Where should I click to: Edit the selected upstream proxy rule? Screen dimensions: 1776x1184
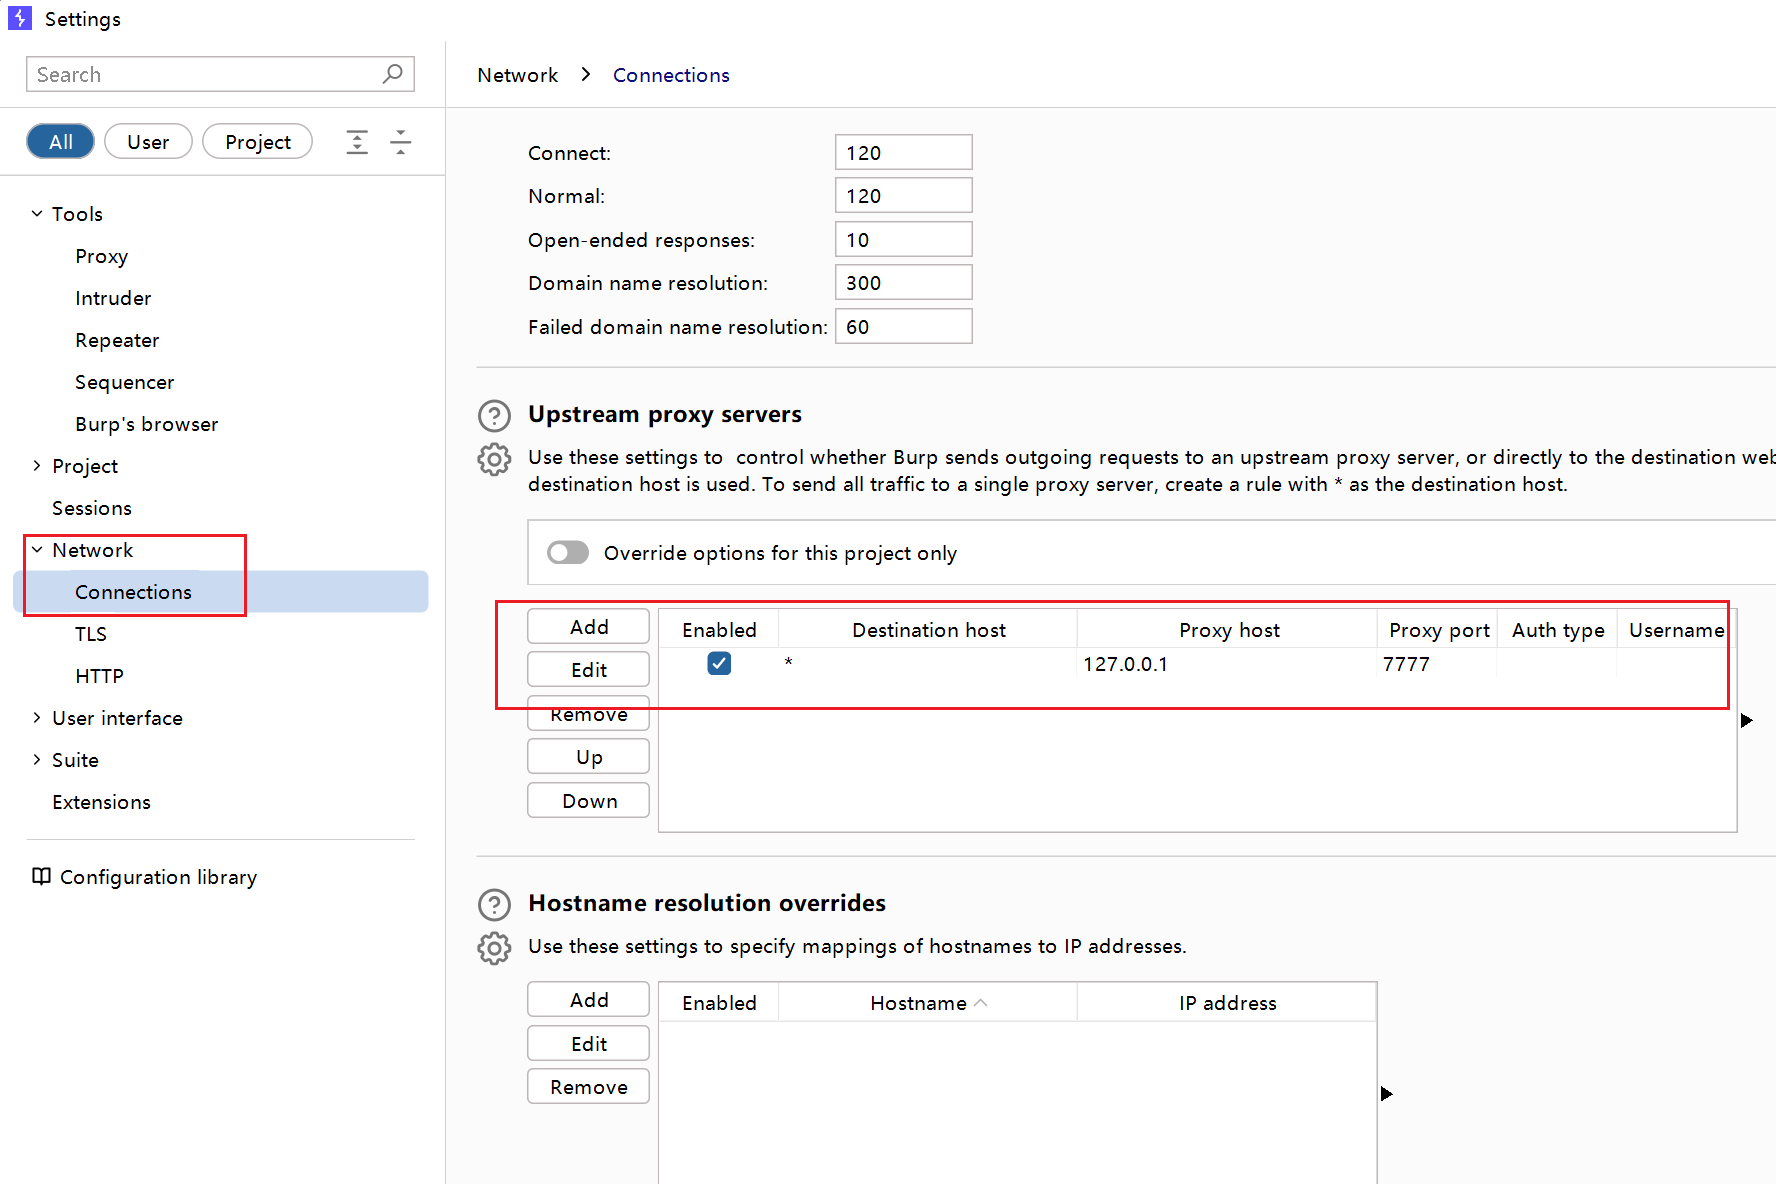coord(588,670)
